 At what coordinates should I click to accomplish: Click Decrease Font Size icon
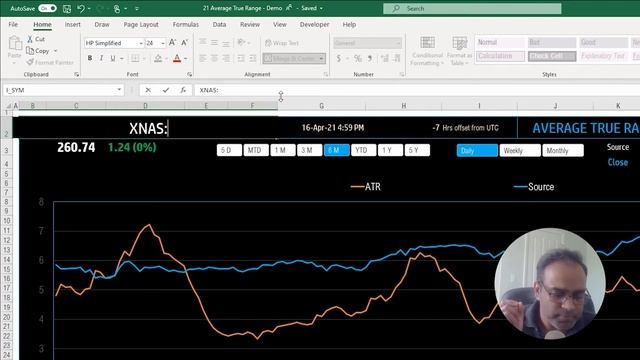(x=184, y=42)
